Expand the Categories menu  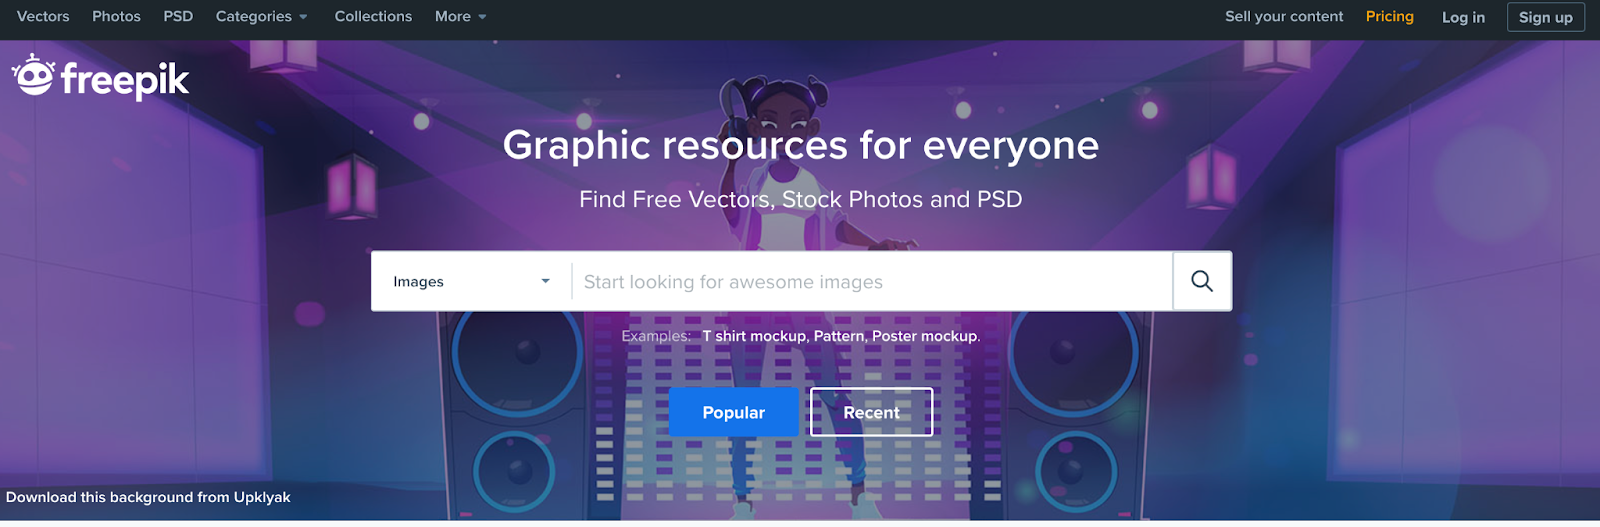pyautogui.click(x=262, y=17)
